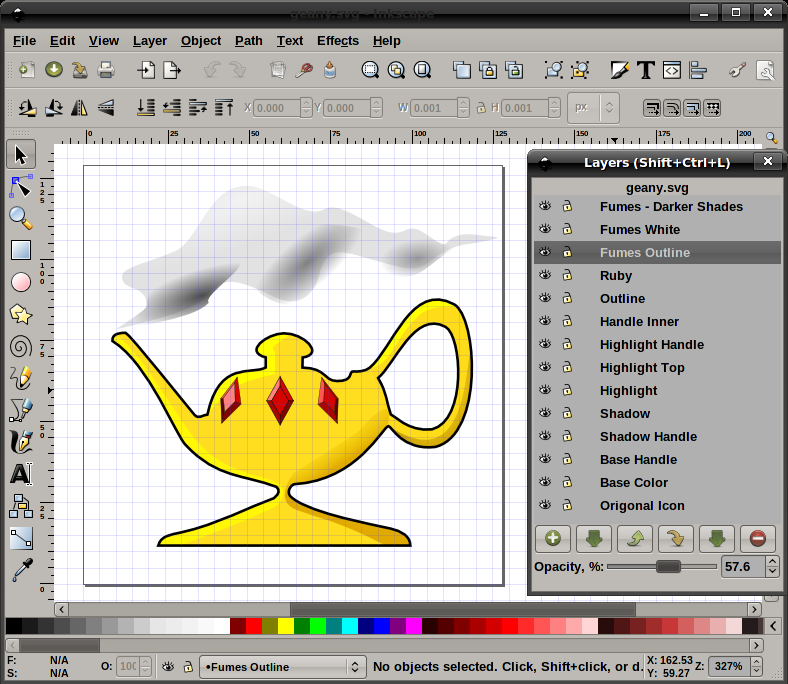Screen dimensions: 788x684
Task: Click the Print icon
Action: click(x=106, y=70)
